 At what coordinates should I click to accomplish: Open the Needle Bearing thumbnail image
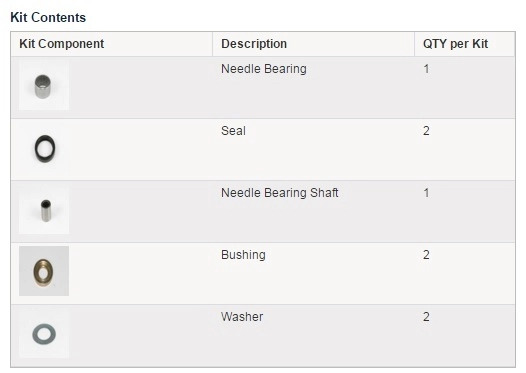pyautogui.click(x=44, y=85)
